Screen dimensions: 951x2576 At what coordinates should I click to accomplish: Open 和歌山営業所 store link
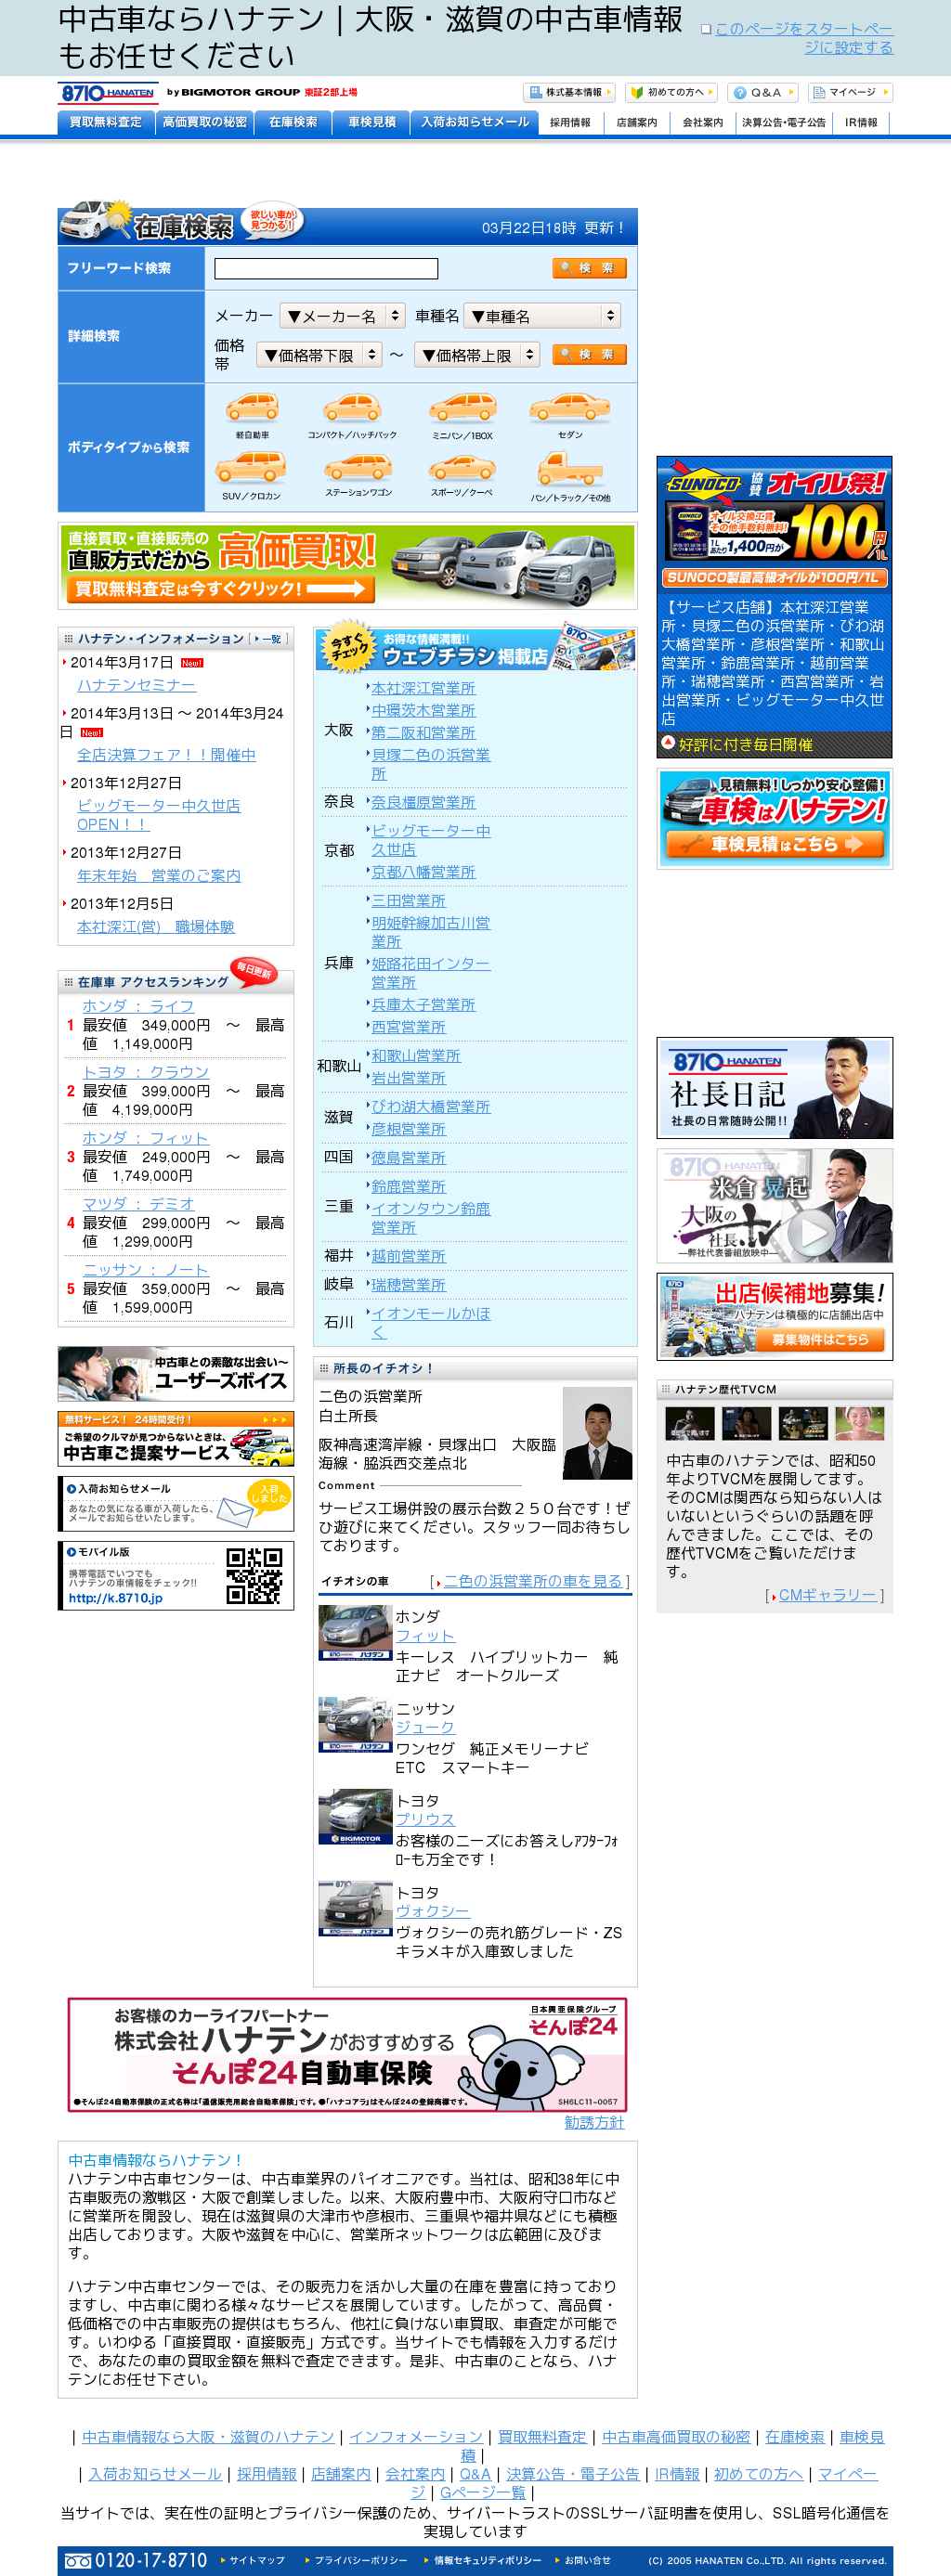click(x=416, y=1055)
